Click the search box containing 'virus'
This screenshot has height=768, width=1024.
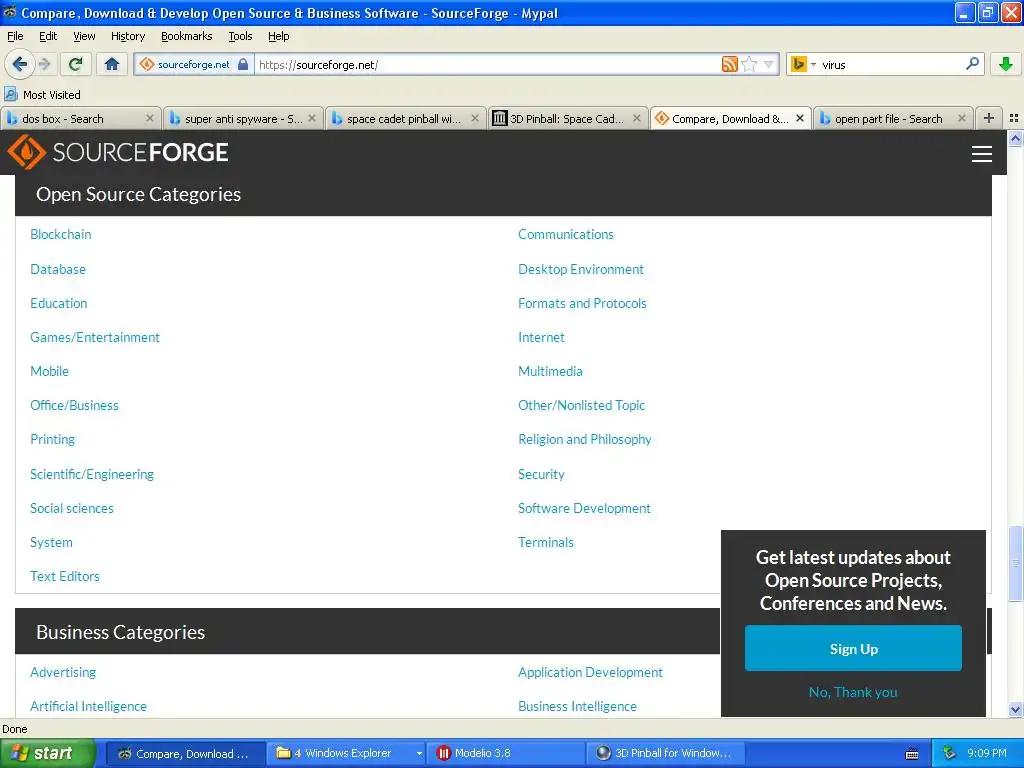891,64
